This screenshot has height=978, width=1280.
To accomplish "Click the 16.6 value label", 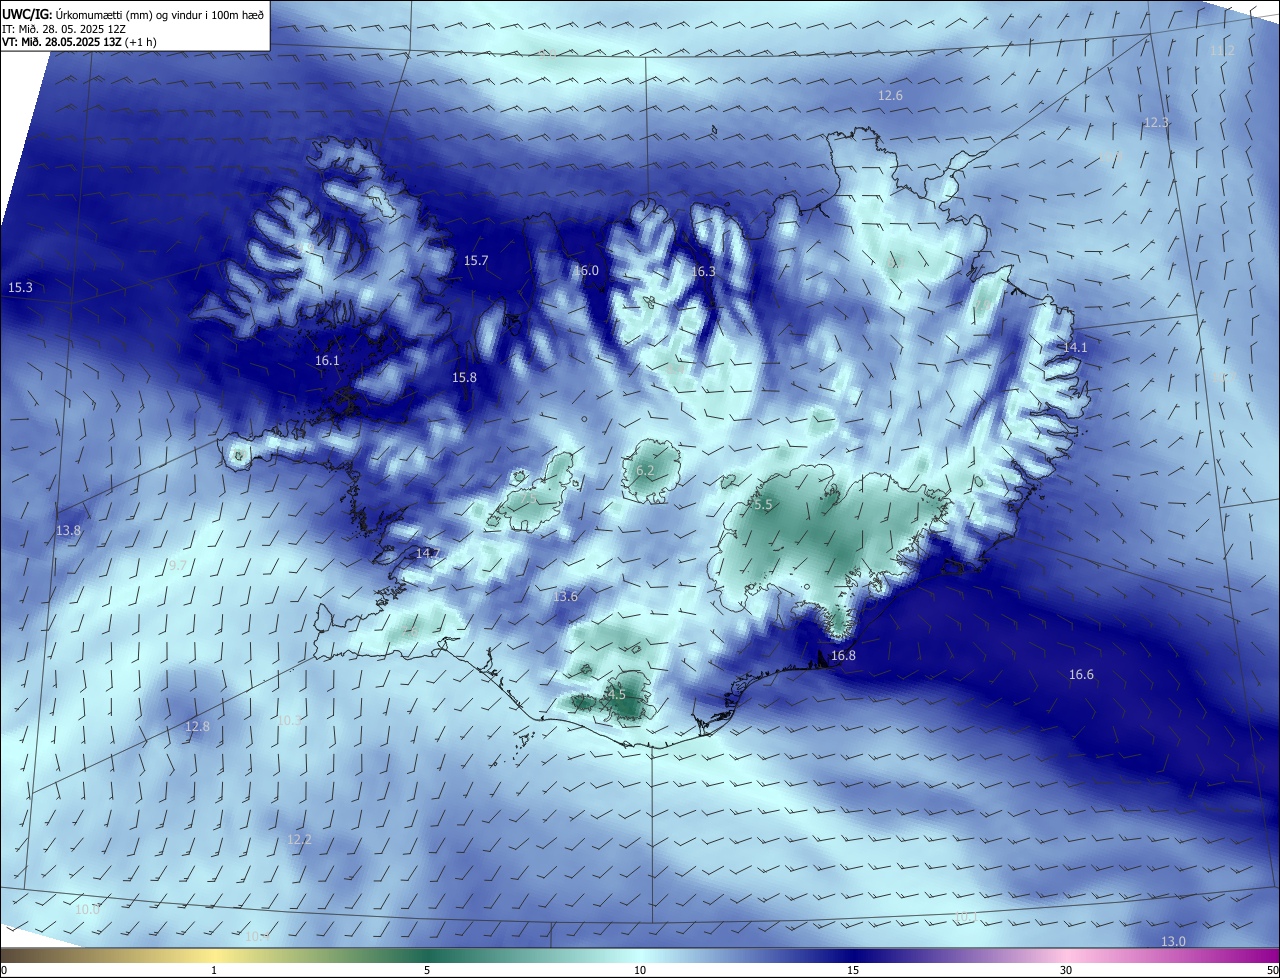I will click(x=1081, y=675).
